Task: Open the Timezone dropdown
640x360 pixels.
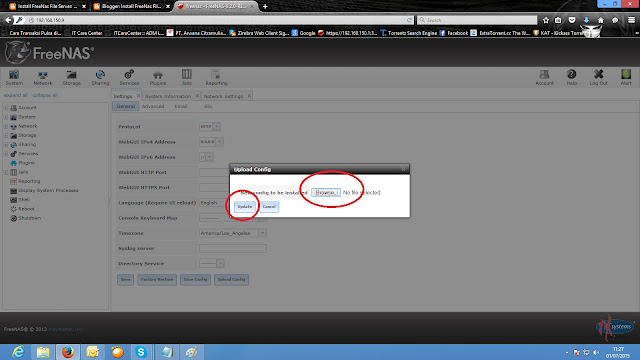Action: pos(262,233)
